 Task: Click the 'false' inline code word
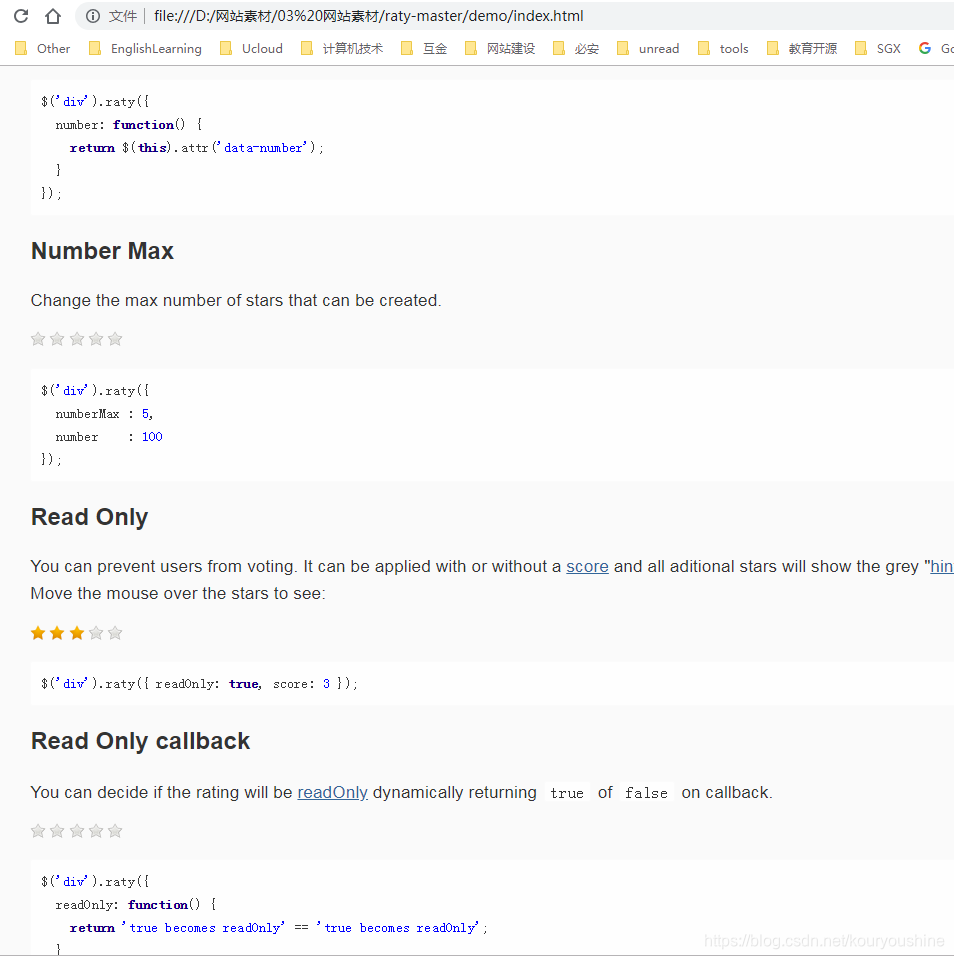coord(646,793)
